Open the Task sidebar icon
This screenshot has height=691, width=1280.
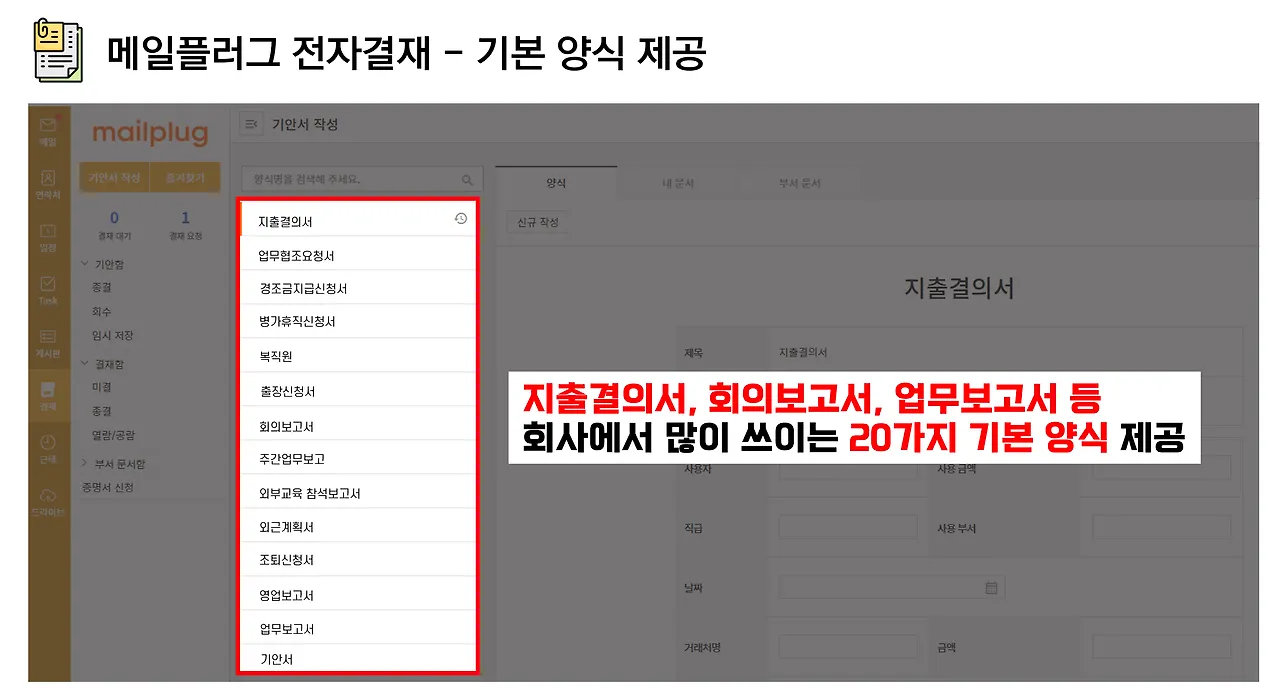pos(47,291)
